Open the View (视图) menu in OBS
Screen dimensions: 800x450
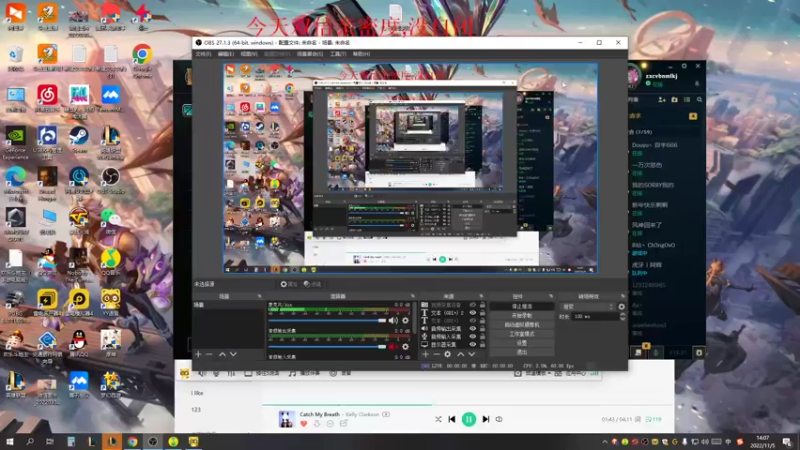(x=248, y=54)
